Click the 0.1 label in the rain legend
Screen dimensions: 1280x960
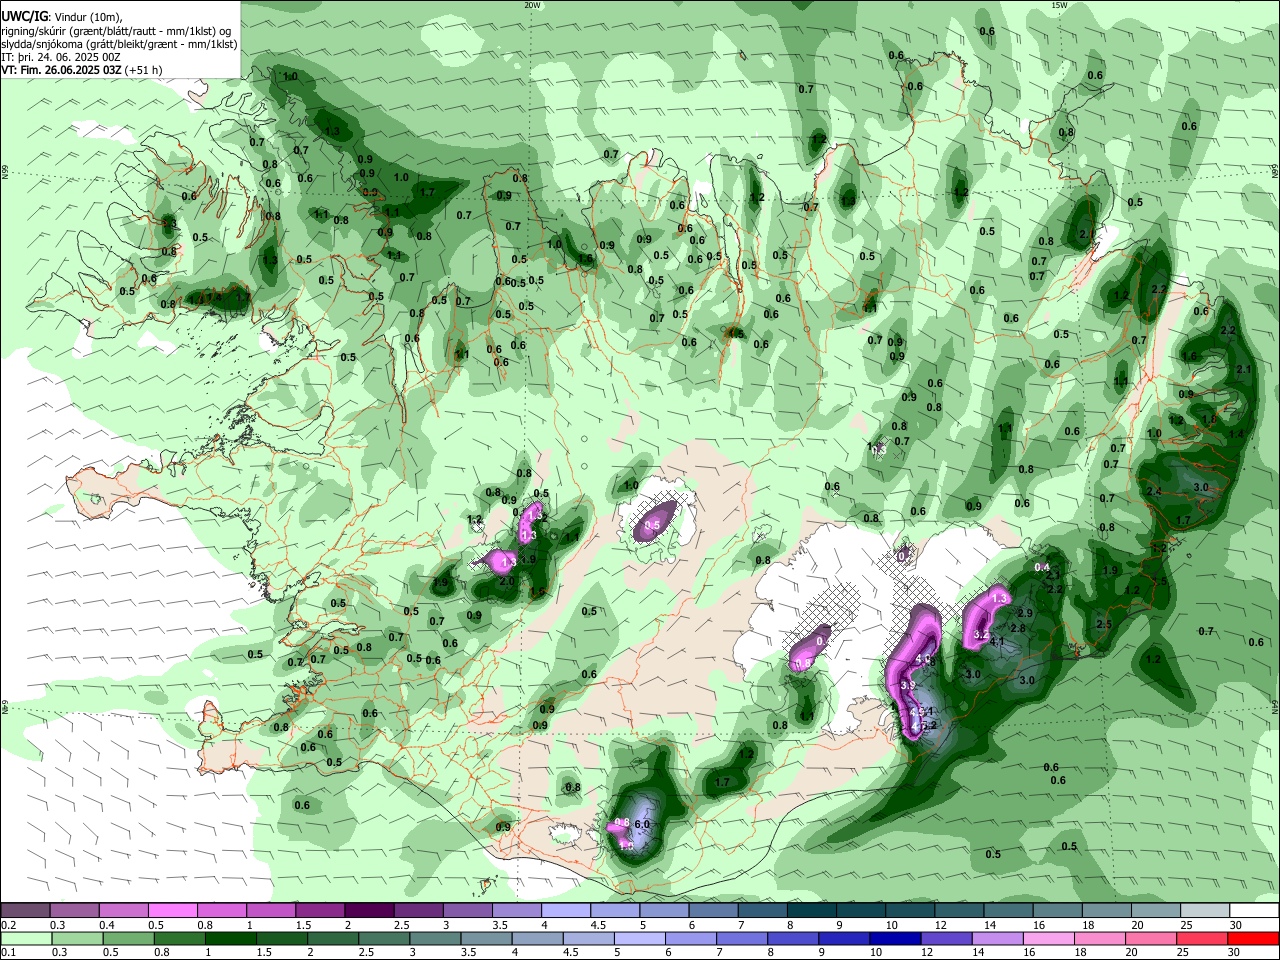click(8, 952)
